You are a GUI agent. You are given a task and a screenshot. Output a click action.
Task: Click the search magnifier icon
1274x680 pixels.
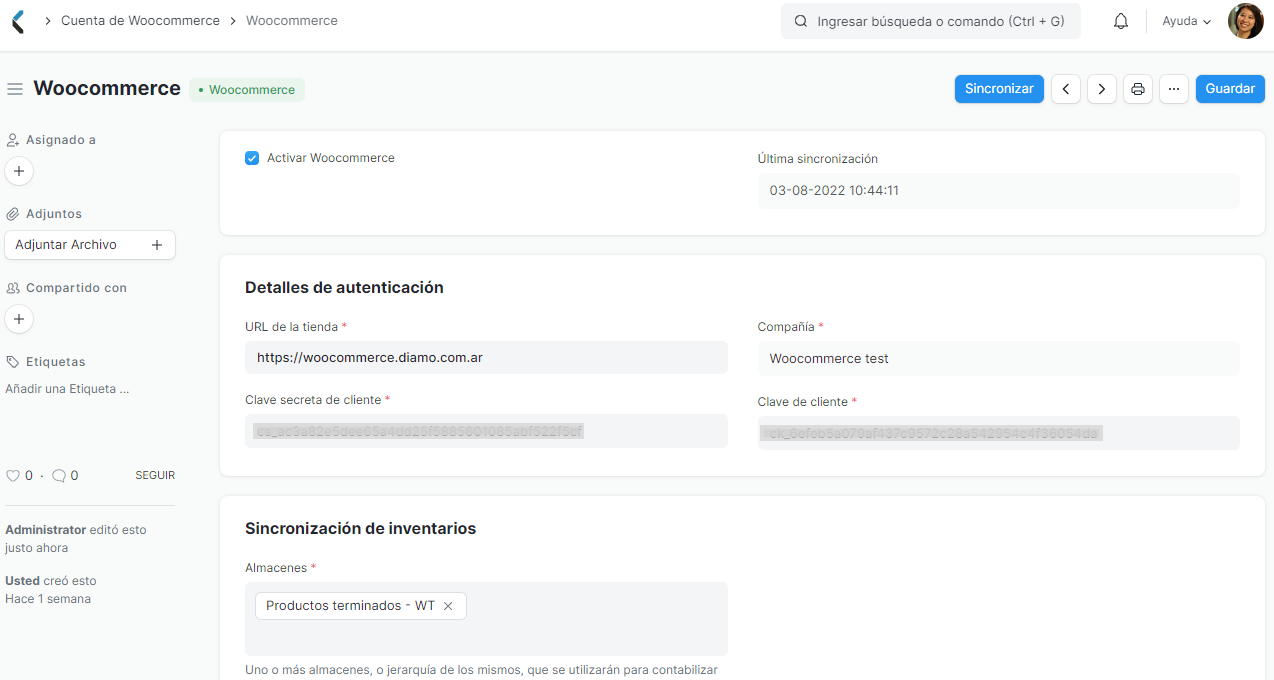point(801,21)
